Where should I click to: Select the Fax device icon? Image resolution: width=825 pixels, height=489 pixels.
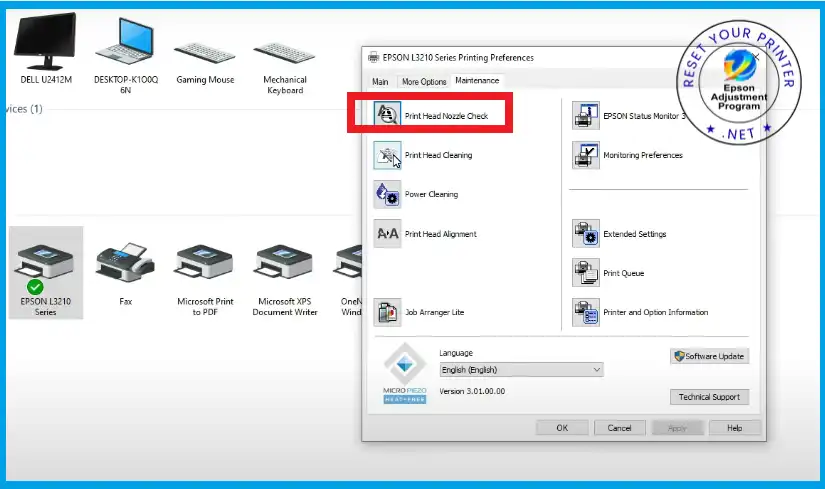[125, 274]
